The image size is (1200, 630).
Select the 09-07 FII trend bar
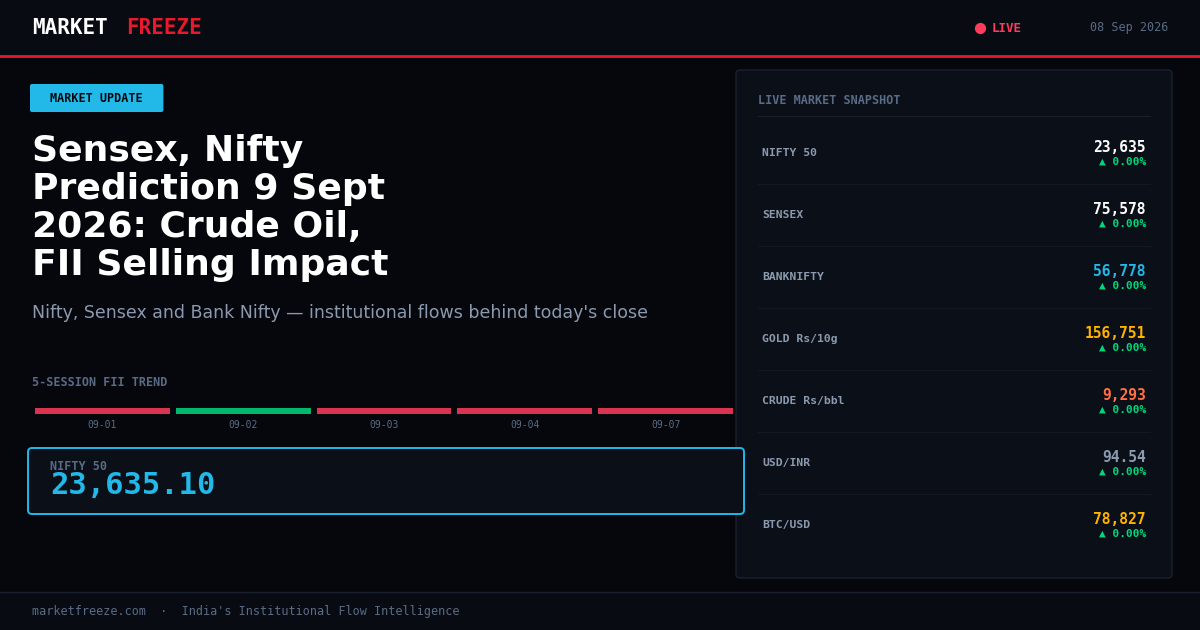click(666, 411)
